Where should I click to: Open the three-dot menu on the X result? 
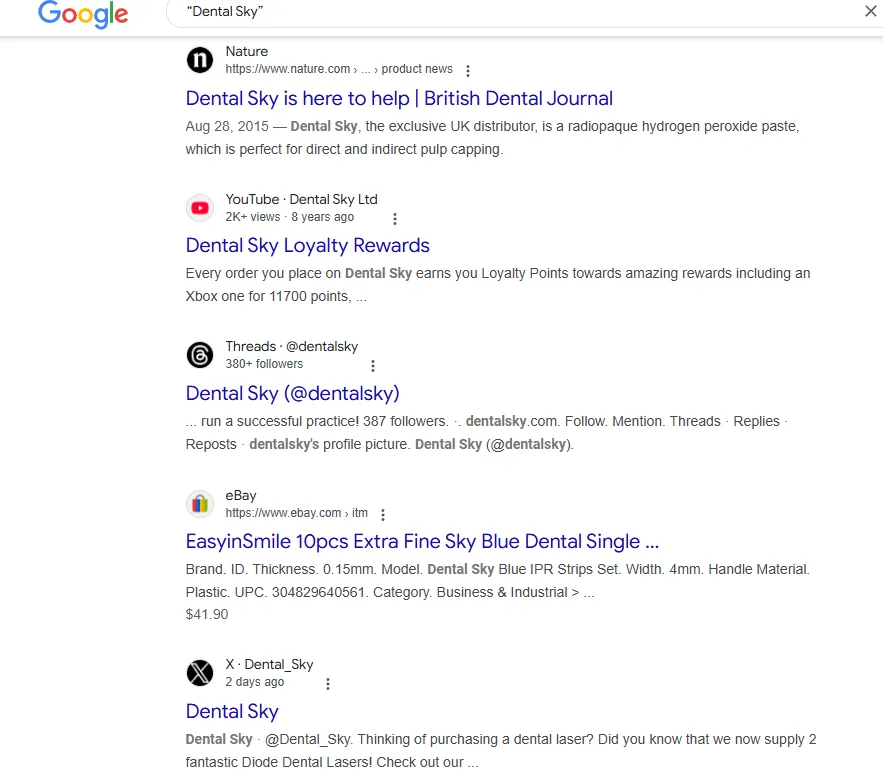tap(328, 684)
